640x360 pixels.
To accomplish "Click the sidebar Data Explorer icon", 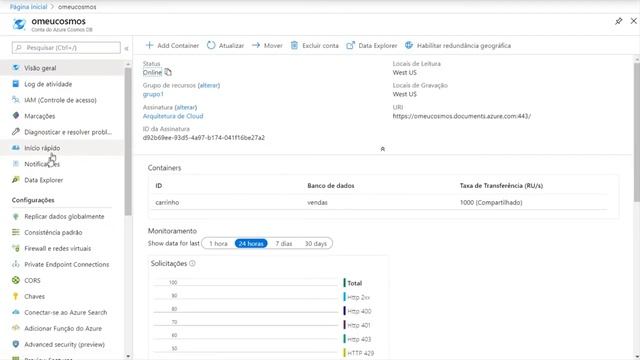I will (x=16, y=180).
